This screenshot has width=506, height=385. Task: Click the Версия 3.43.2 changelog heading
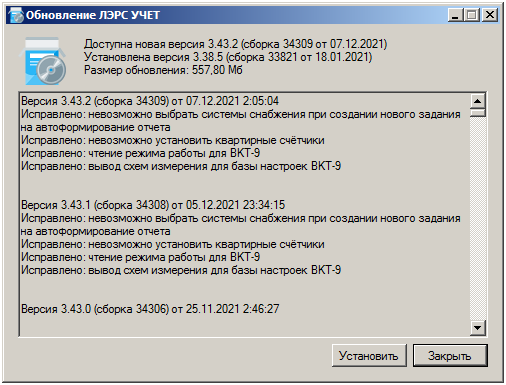coord(150,101)
